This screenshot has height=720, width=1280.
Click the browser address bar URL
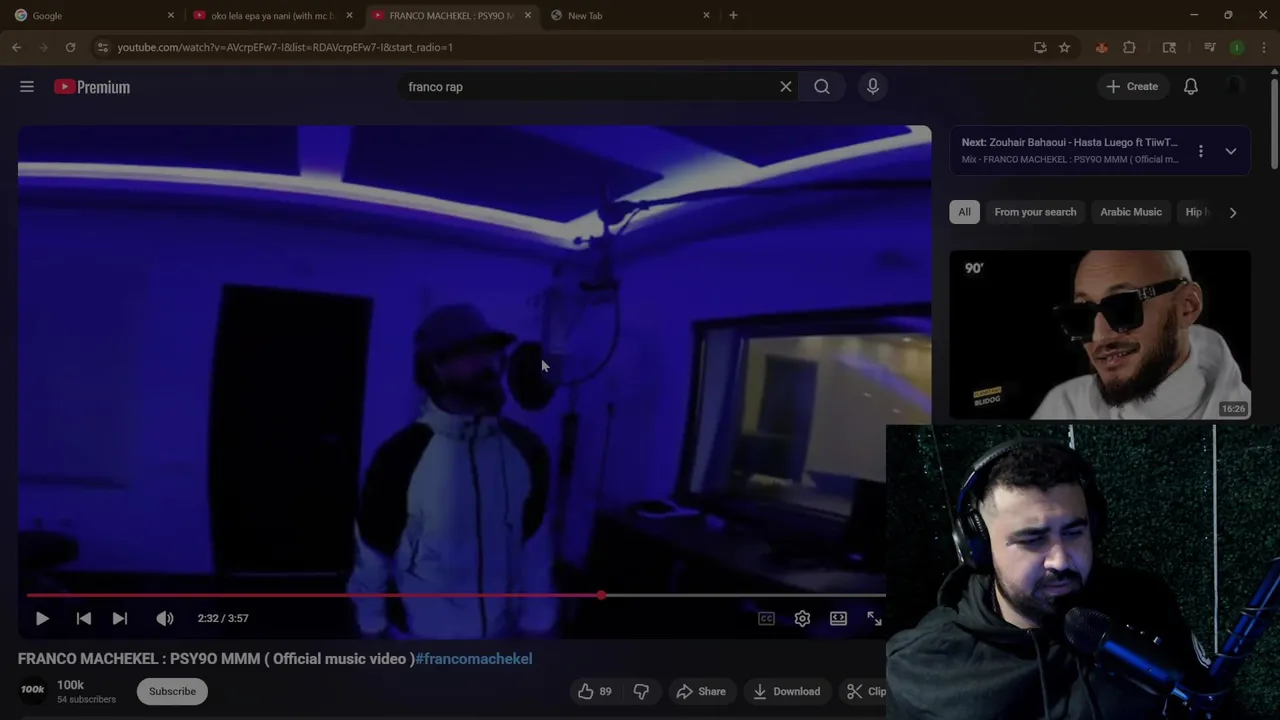(285, 47)
